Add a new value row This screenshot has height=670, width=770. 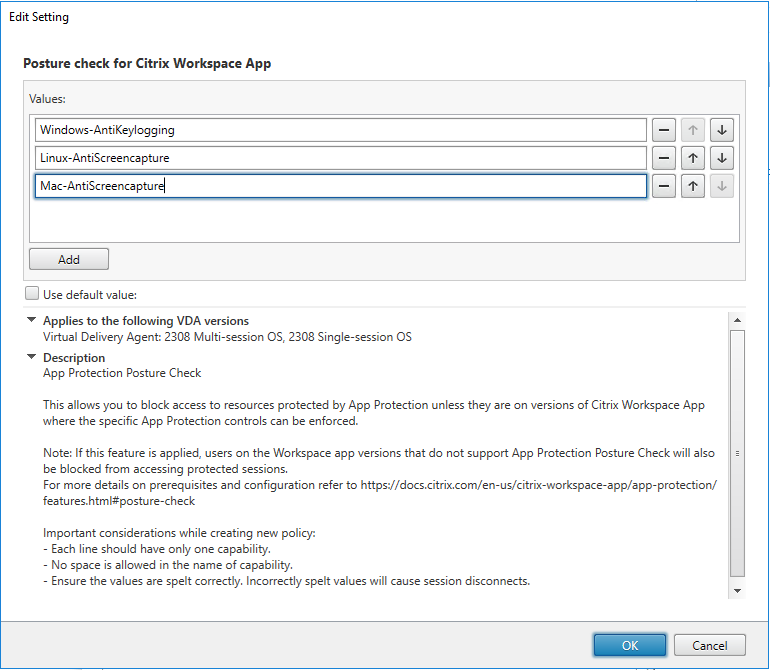[x=69, y=259]
